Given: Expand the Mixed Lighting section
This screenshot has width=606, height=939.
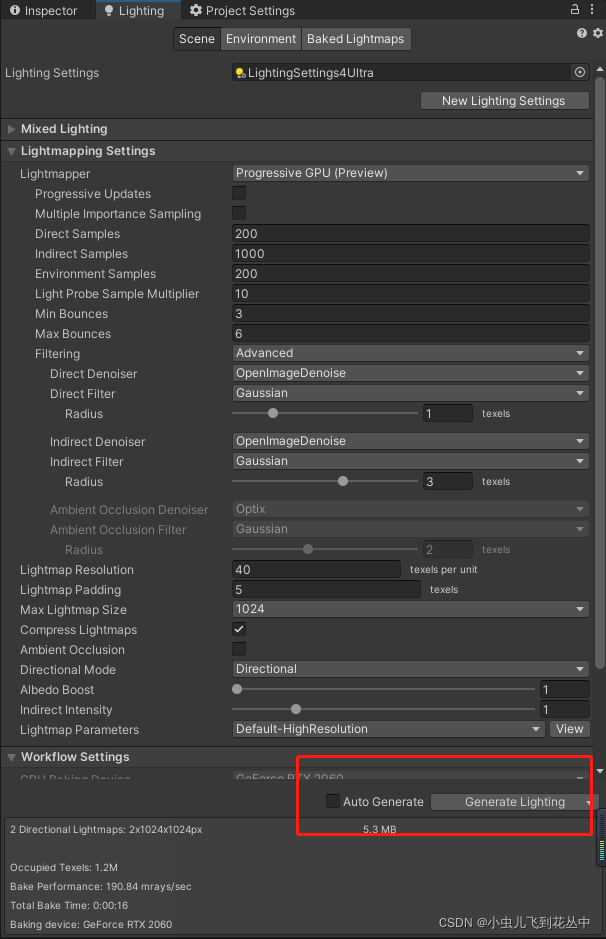Looking at the screenshot, I should 11,129.
